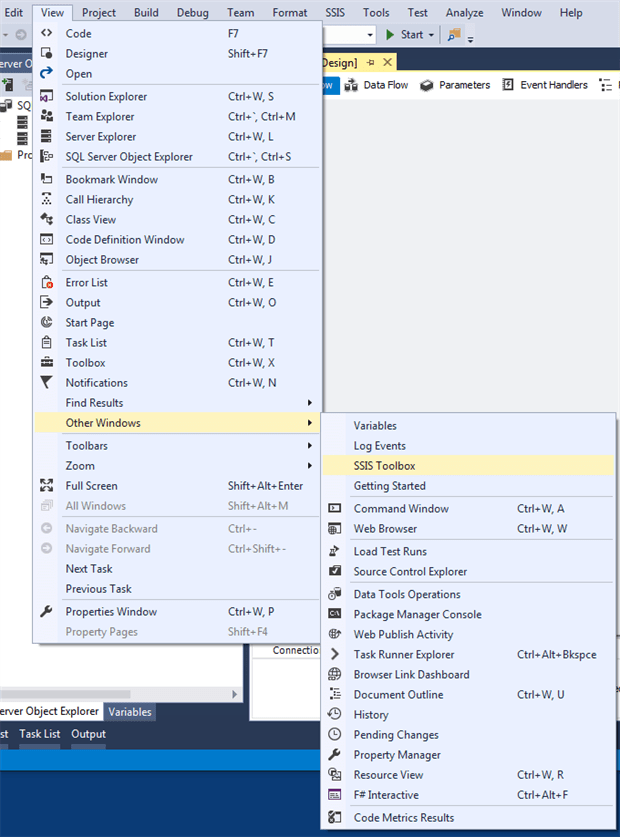Click the Full Screen icon

click(x=46, y=485)
